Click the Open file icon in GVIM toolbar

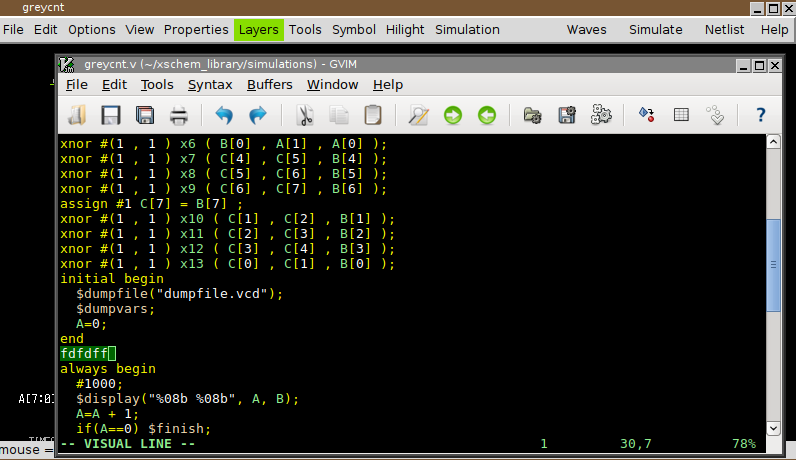coord(77,115)
